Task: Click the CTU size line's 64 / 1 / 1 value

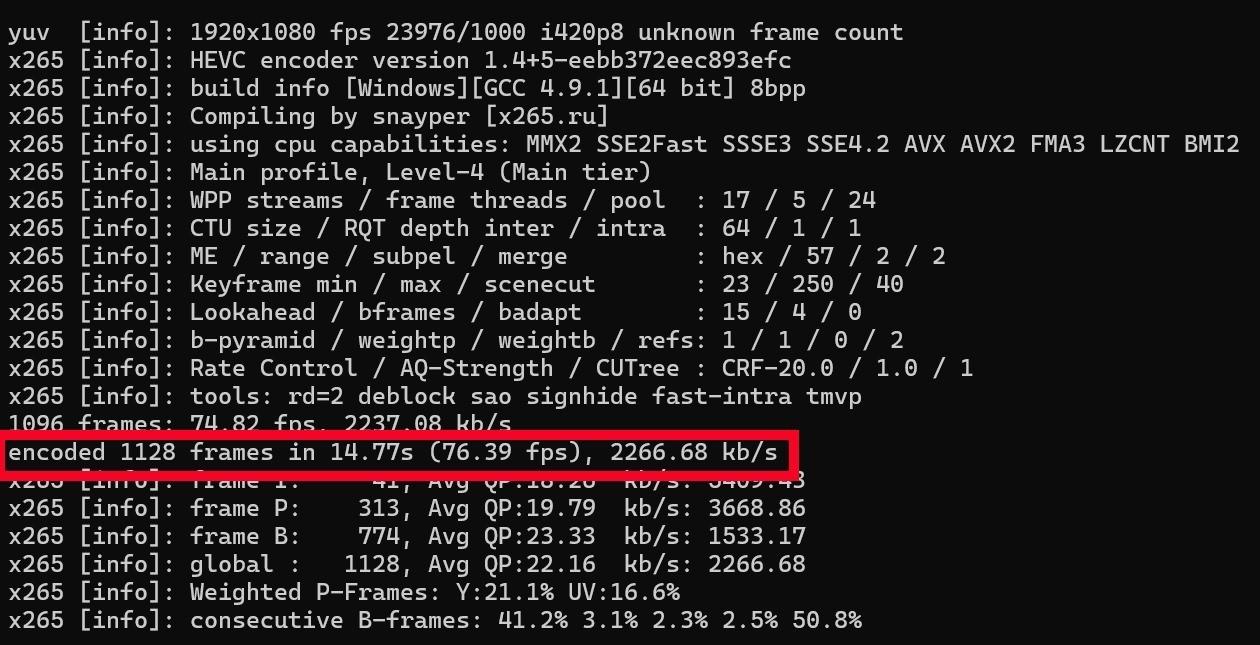Action: pos(791,228)
